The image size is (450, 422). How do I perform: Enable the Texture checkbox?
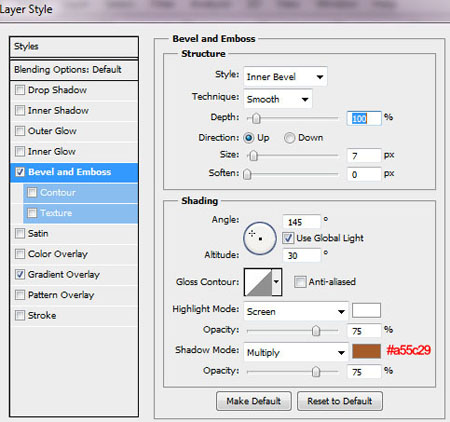(x=32, y=213)
